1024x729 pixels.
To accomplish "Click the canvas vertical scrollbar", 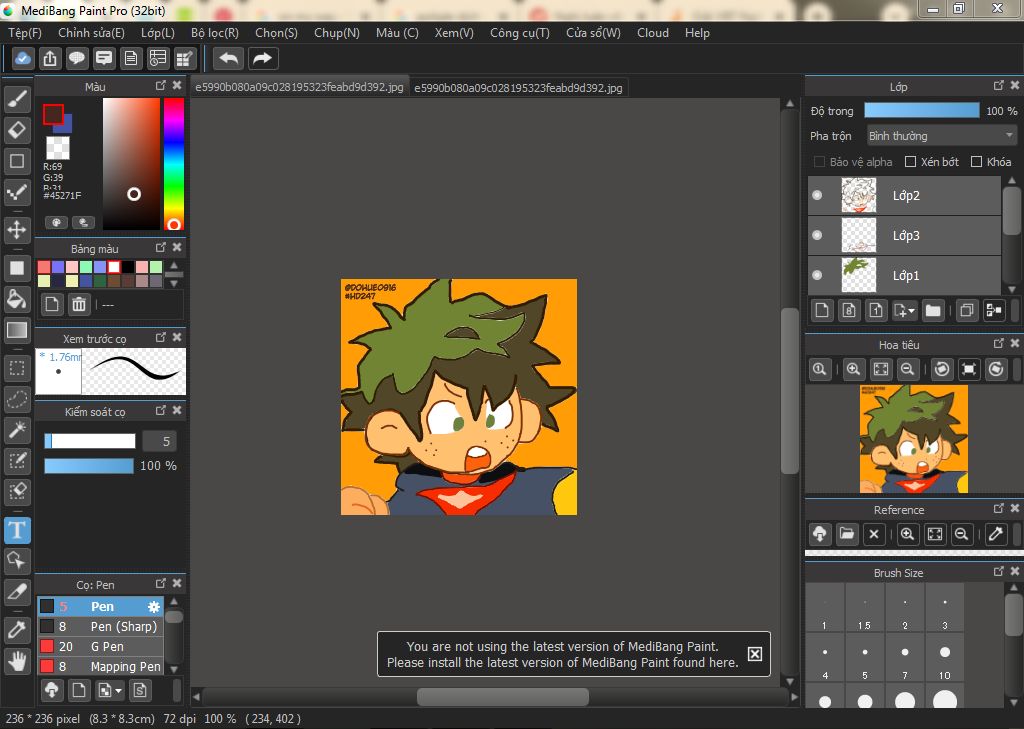I will click(790, 390).
